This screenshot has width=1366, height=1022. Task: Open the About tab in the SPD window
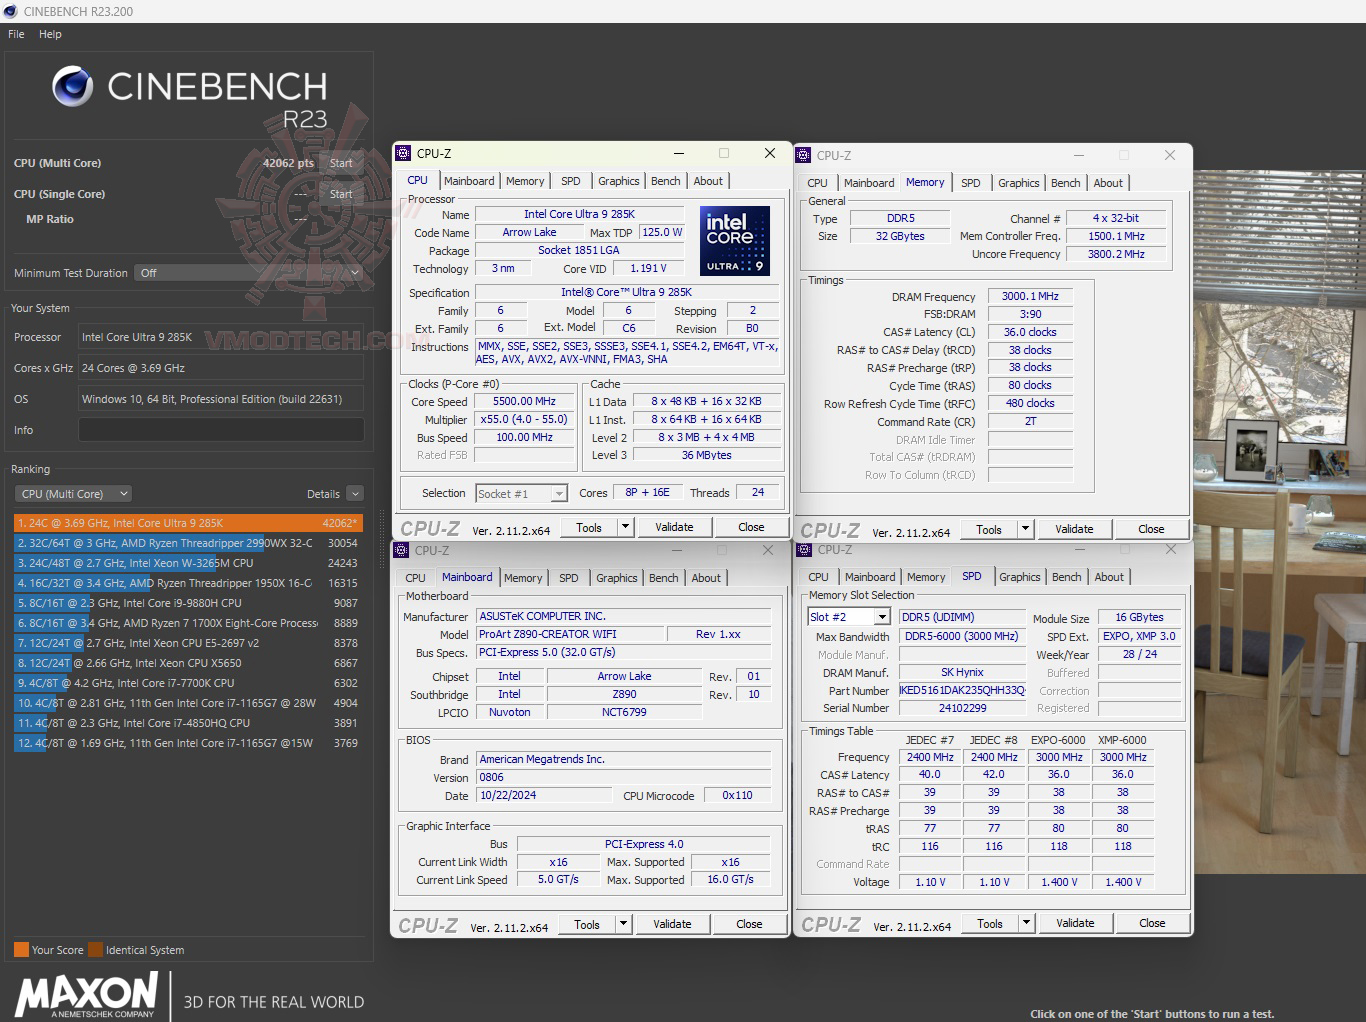pyautogui.click(x=1109, y=577)
